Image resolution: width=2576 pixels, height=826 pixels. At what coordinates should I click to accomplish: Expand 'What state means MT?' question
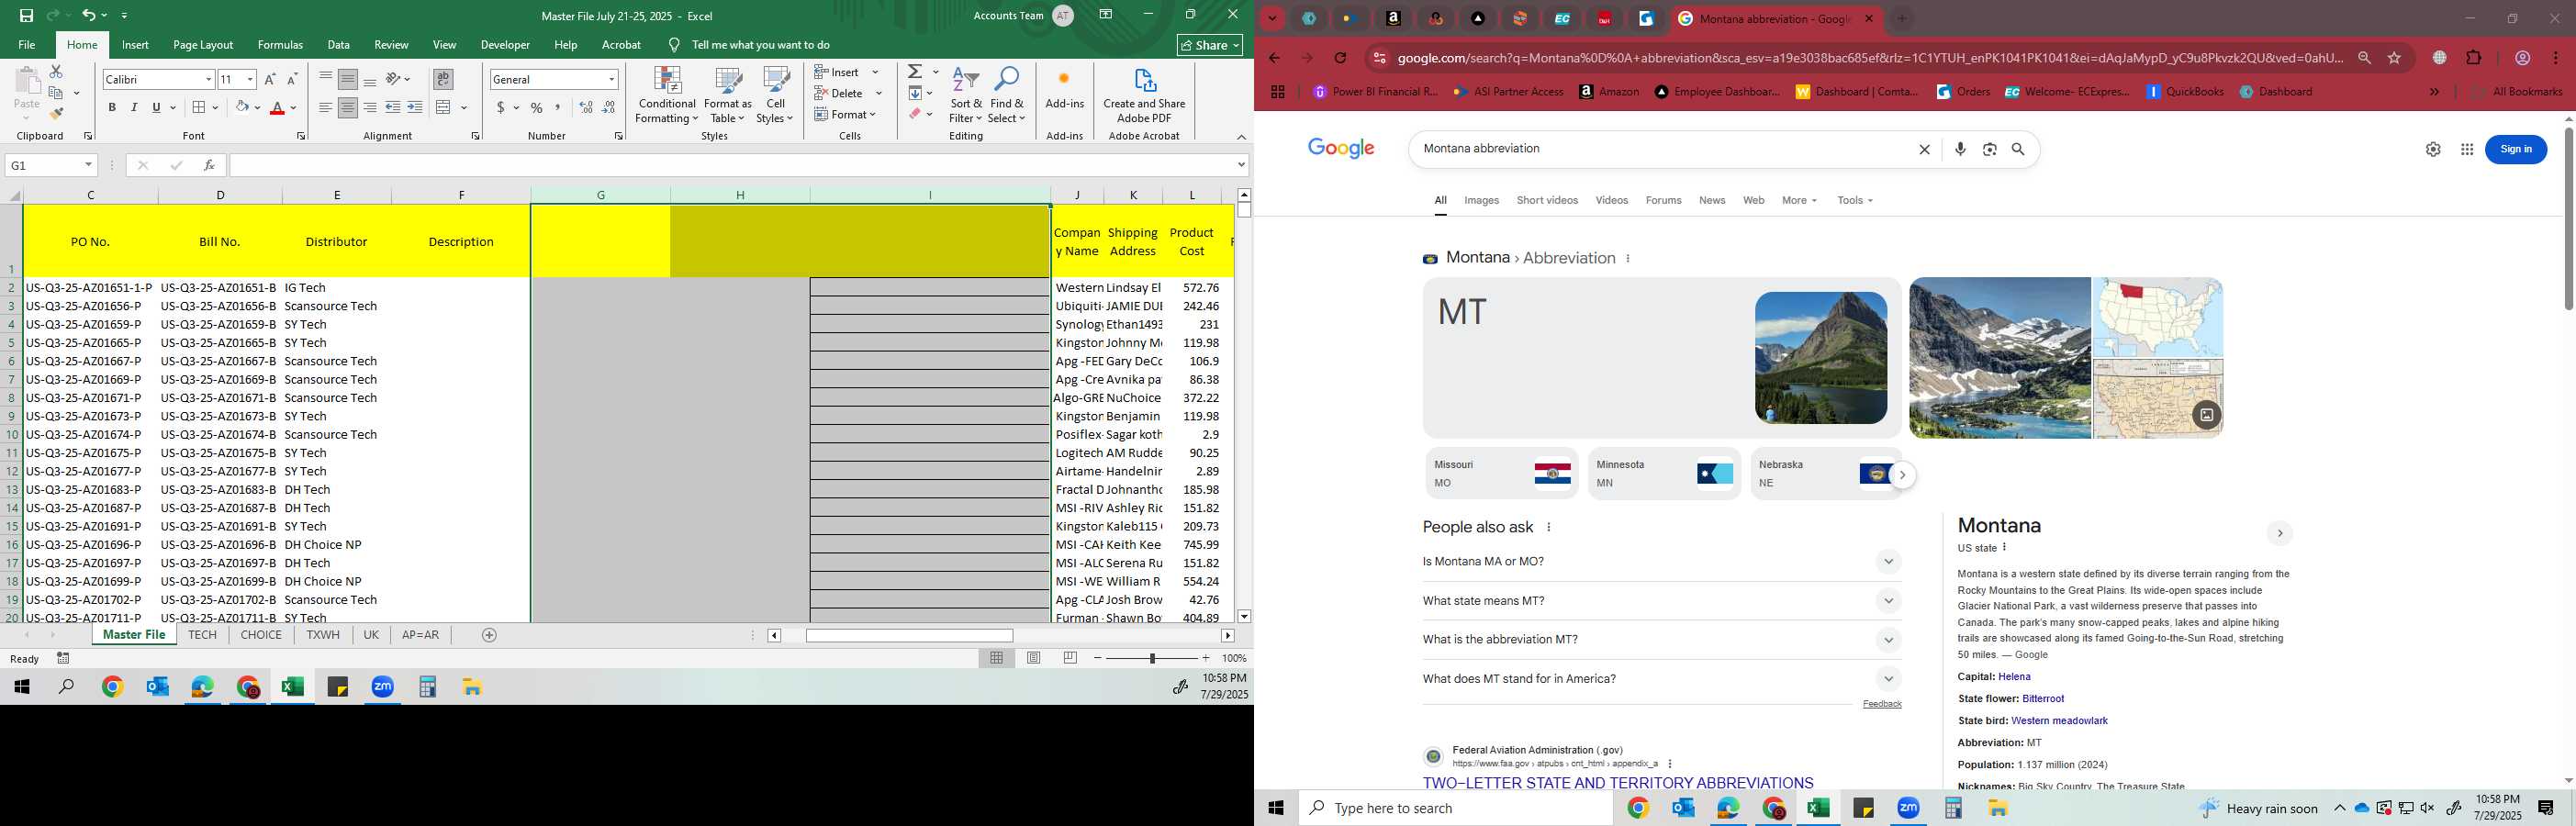(1661, 601)
